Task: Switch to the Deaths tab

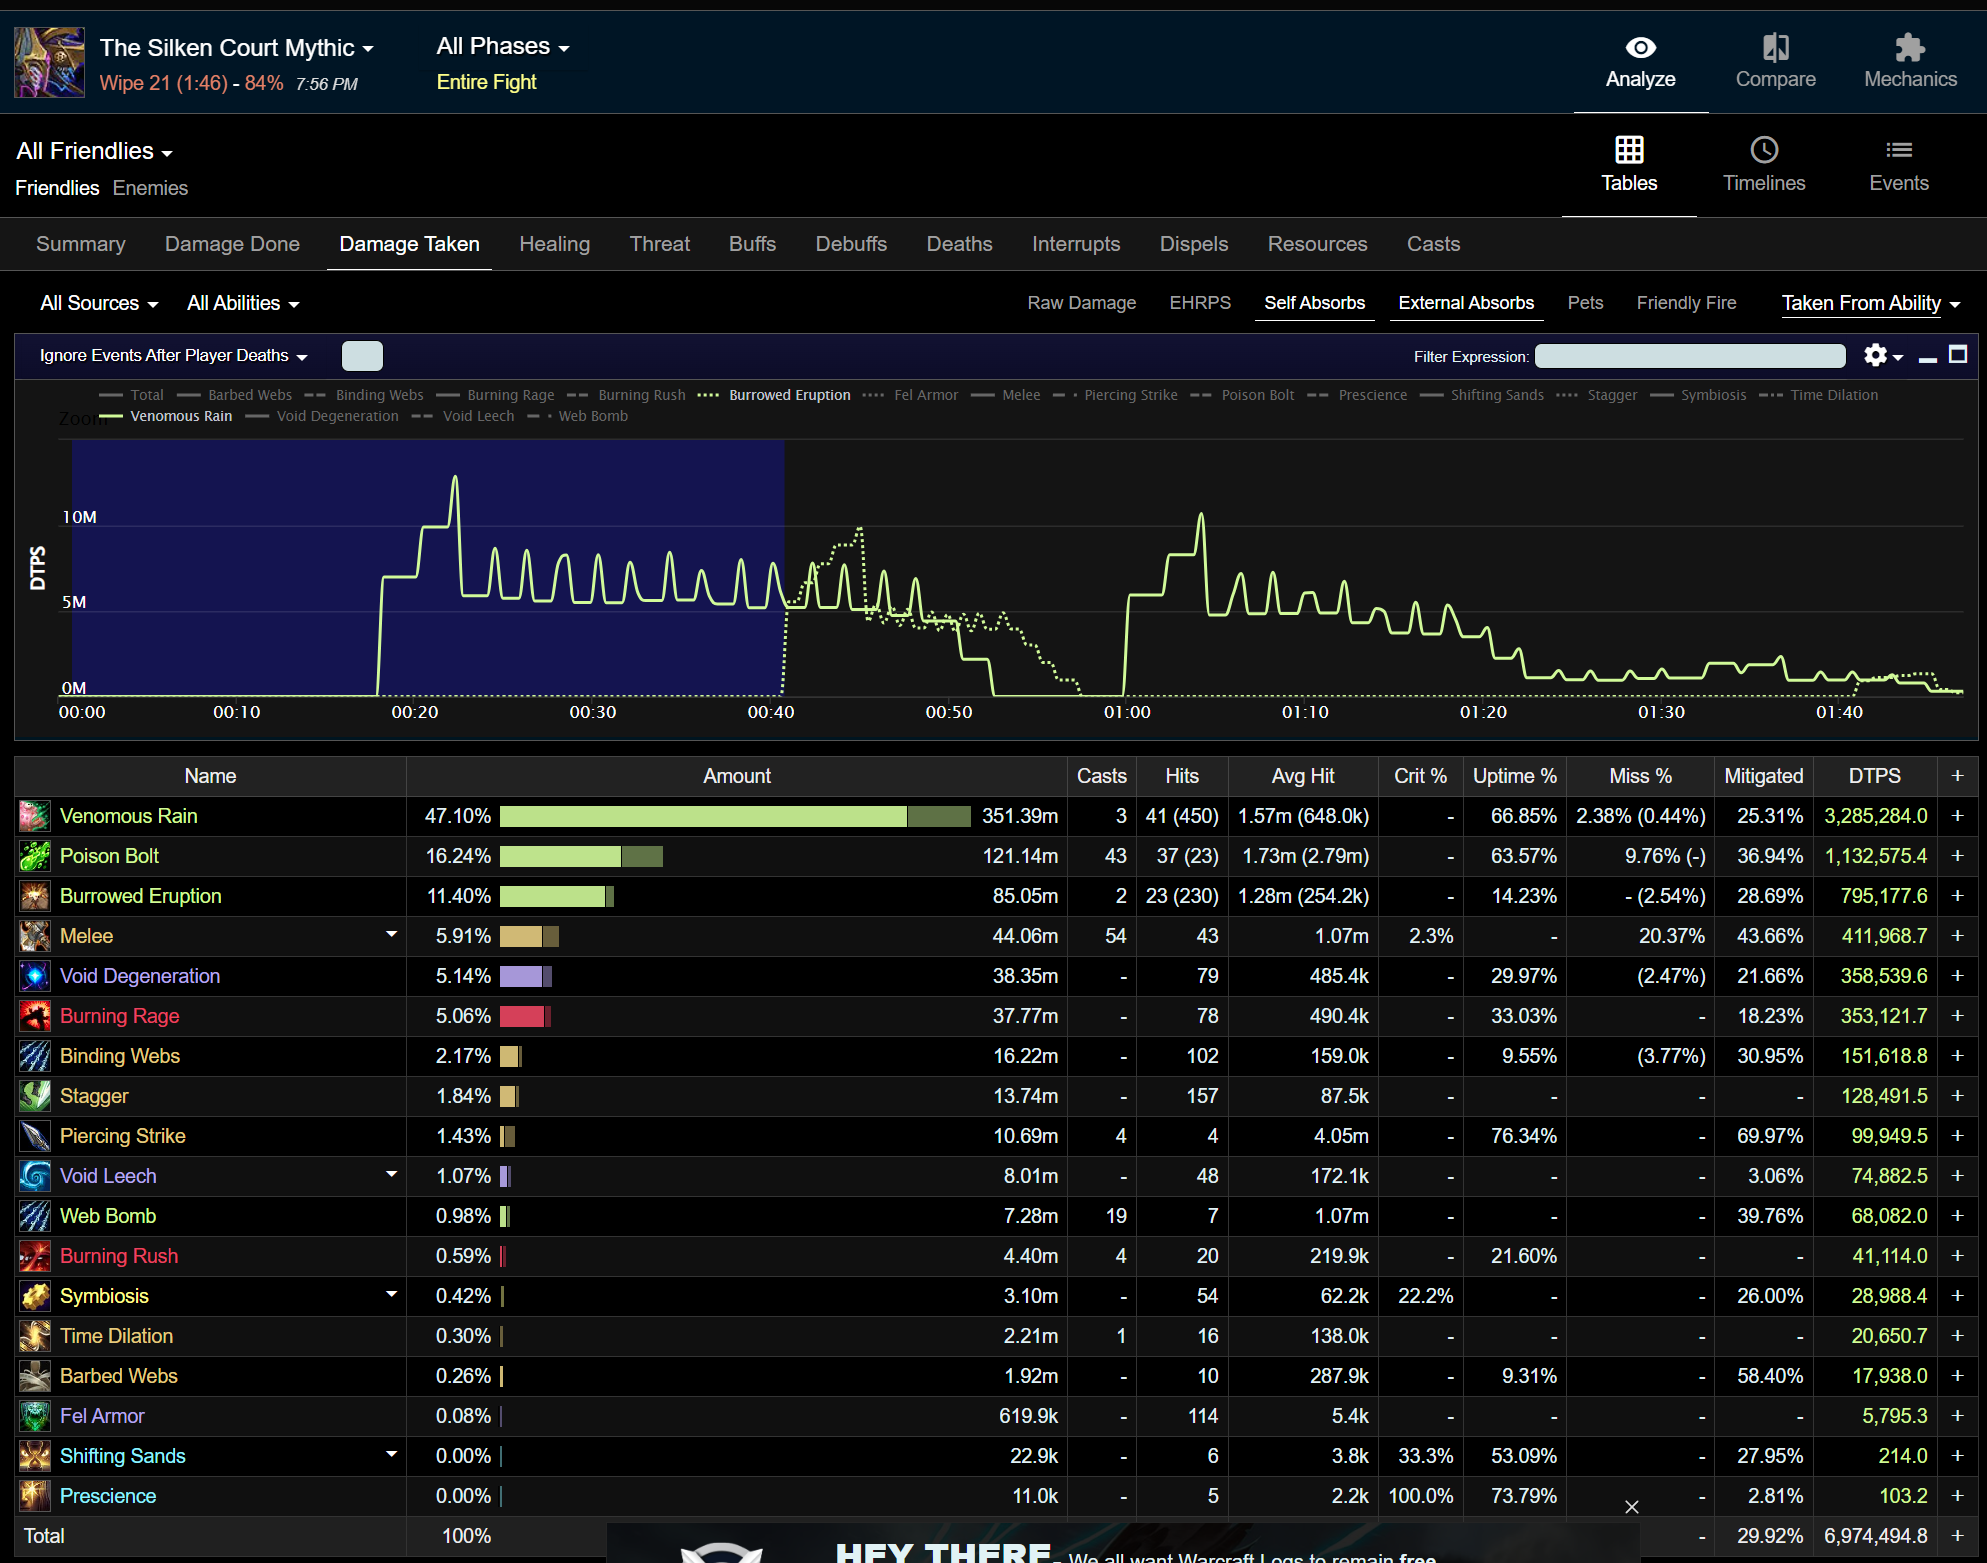Action: point(958,244)
